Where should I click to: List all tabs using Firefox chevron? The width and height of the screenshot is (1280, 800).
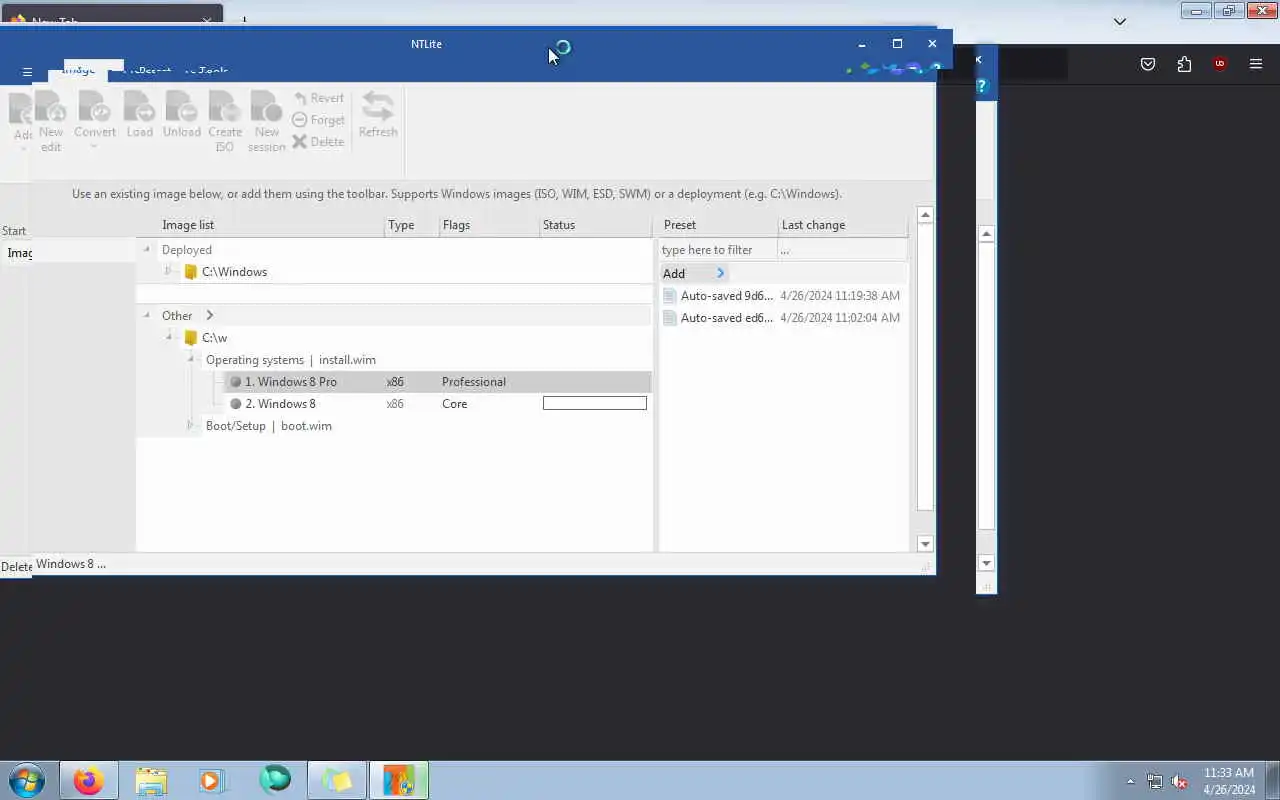[1120, 21]
